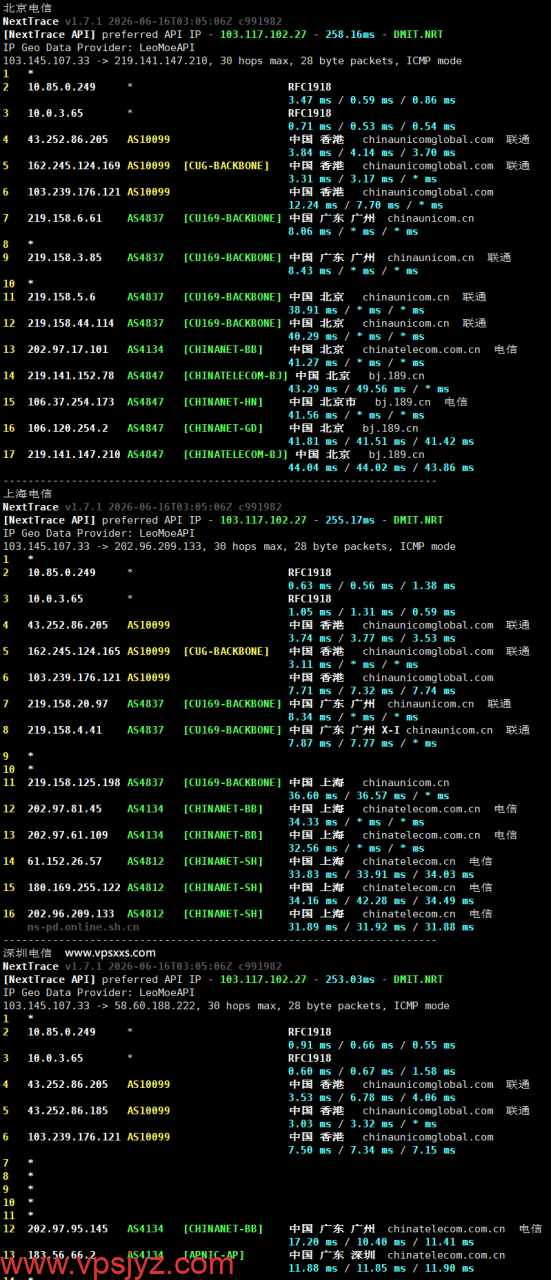Viewport: 551px width, 1280px height.
Task: Click latency 33.83 ms / 33.91 ms / 34.03 ms
Action: [x=381, y=874]
